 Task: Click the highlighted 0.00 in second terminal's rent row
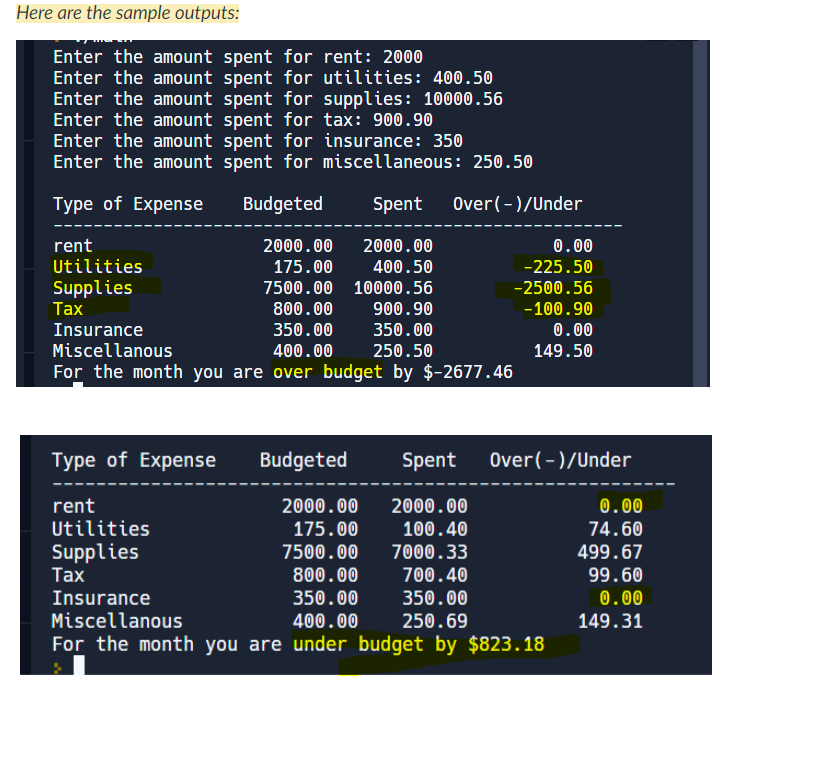[x=621, y=505]
